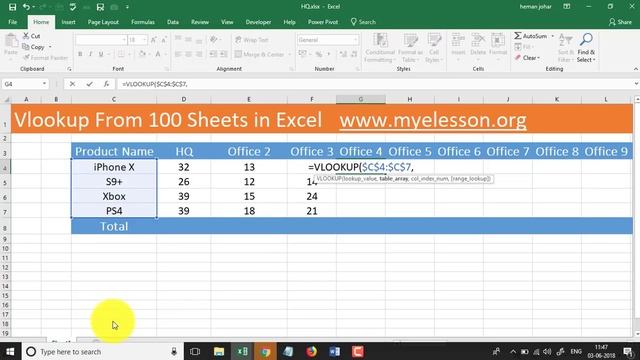The height and width of the screenshot is (360, 640).
Task: Switch to the Insert tab
Action: pos(68,22)
